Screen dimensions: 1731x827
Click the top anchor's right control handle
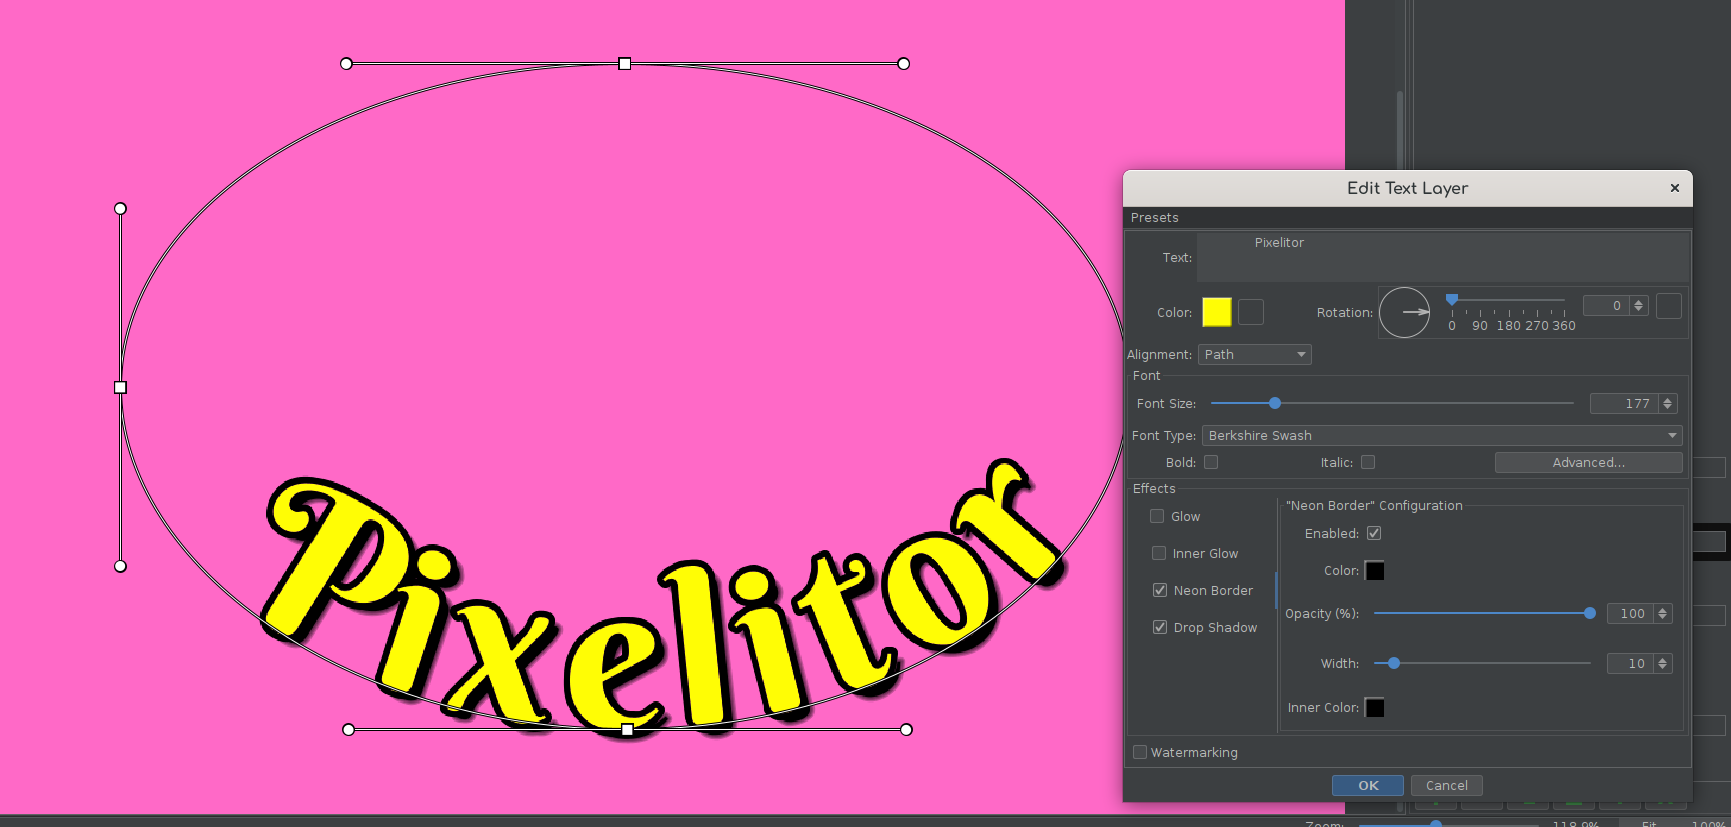(x=904, y=64)
